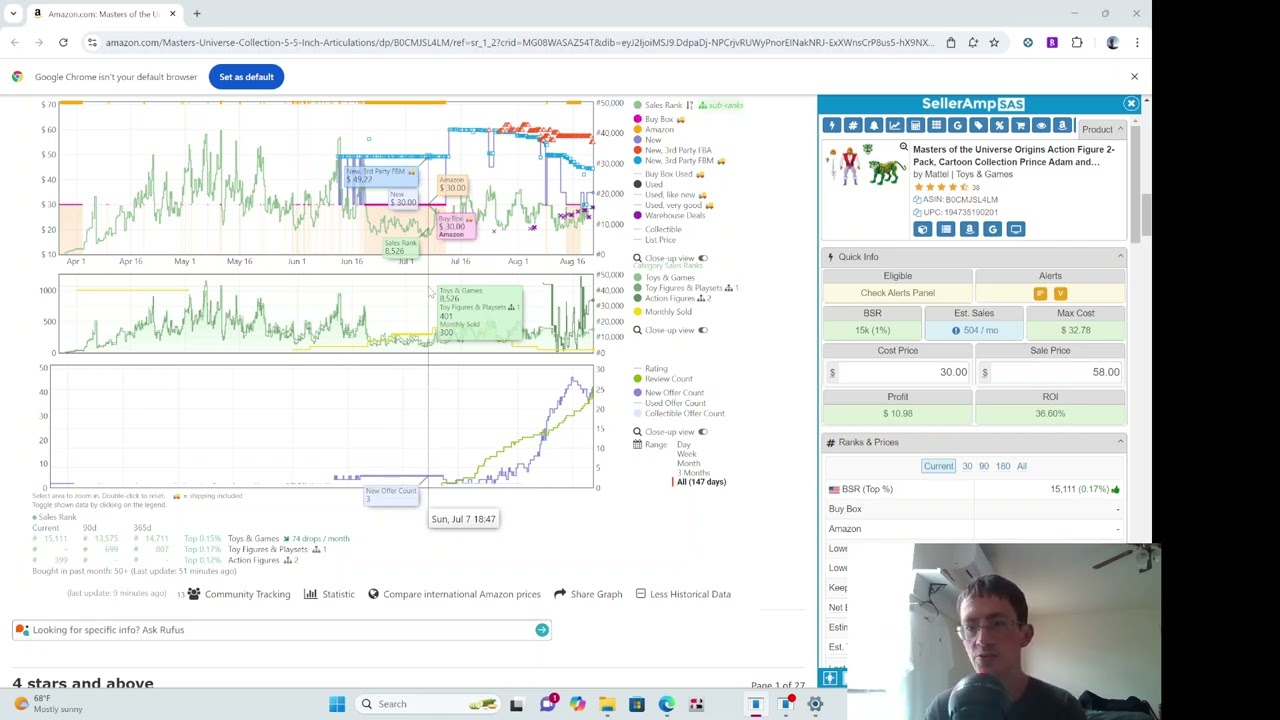Collapse the Quick Info section

point(1120,257)
